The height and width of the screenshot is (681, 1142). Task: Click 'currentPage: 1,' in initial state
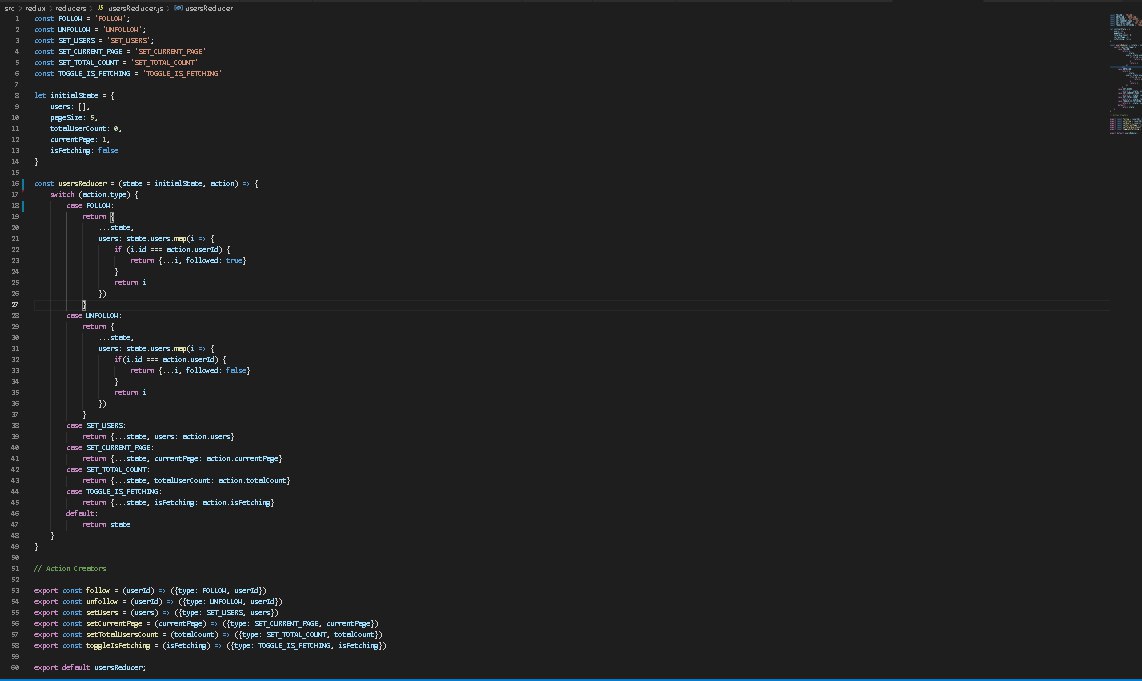(x=80, y=139)
